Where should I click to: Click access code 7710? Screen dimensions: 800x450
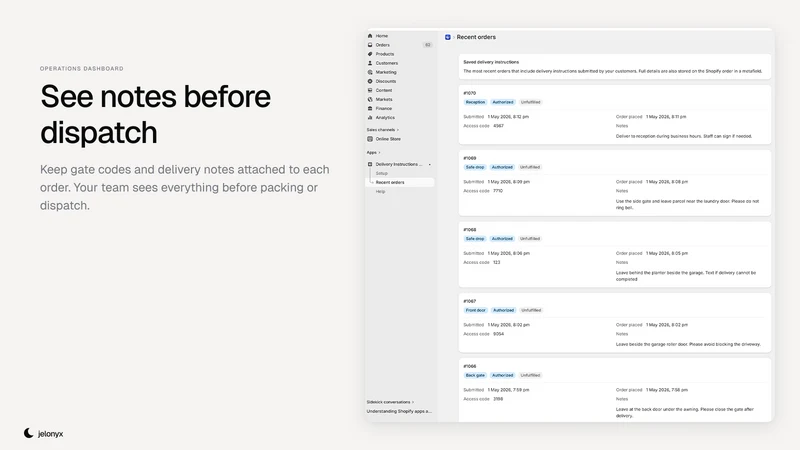(498, 191)
